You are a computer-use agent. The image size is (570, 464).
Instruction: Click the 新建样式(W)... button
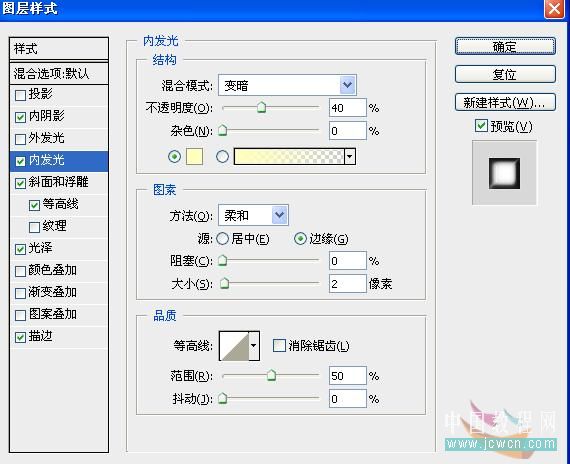[505, 102]
